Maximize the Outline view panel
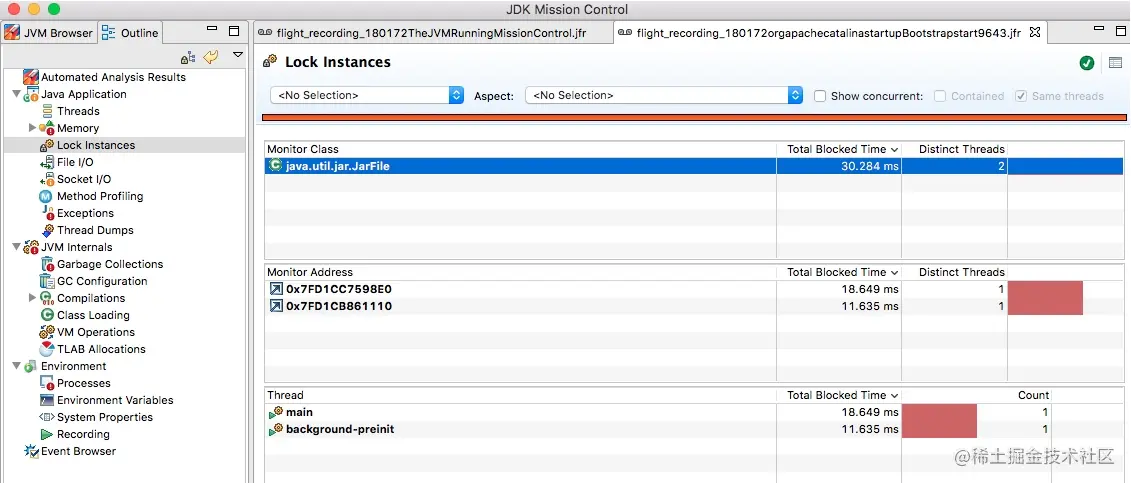Screen dimensions: 1131x483 [x=234, y=31]
